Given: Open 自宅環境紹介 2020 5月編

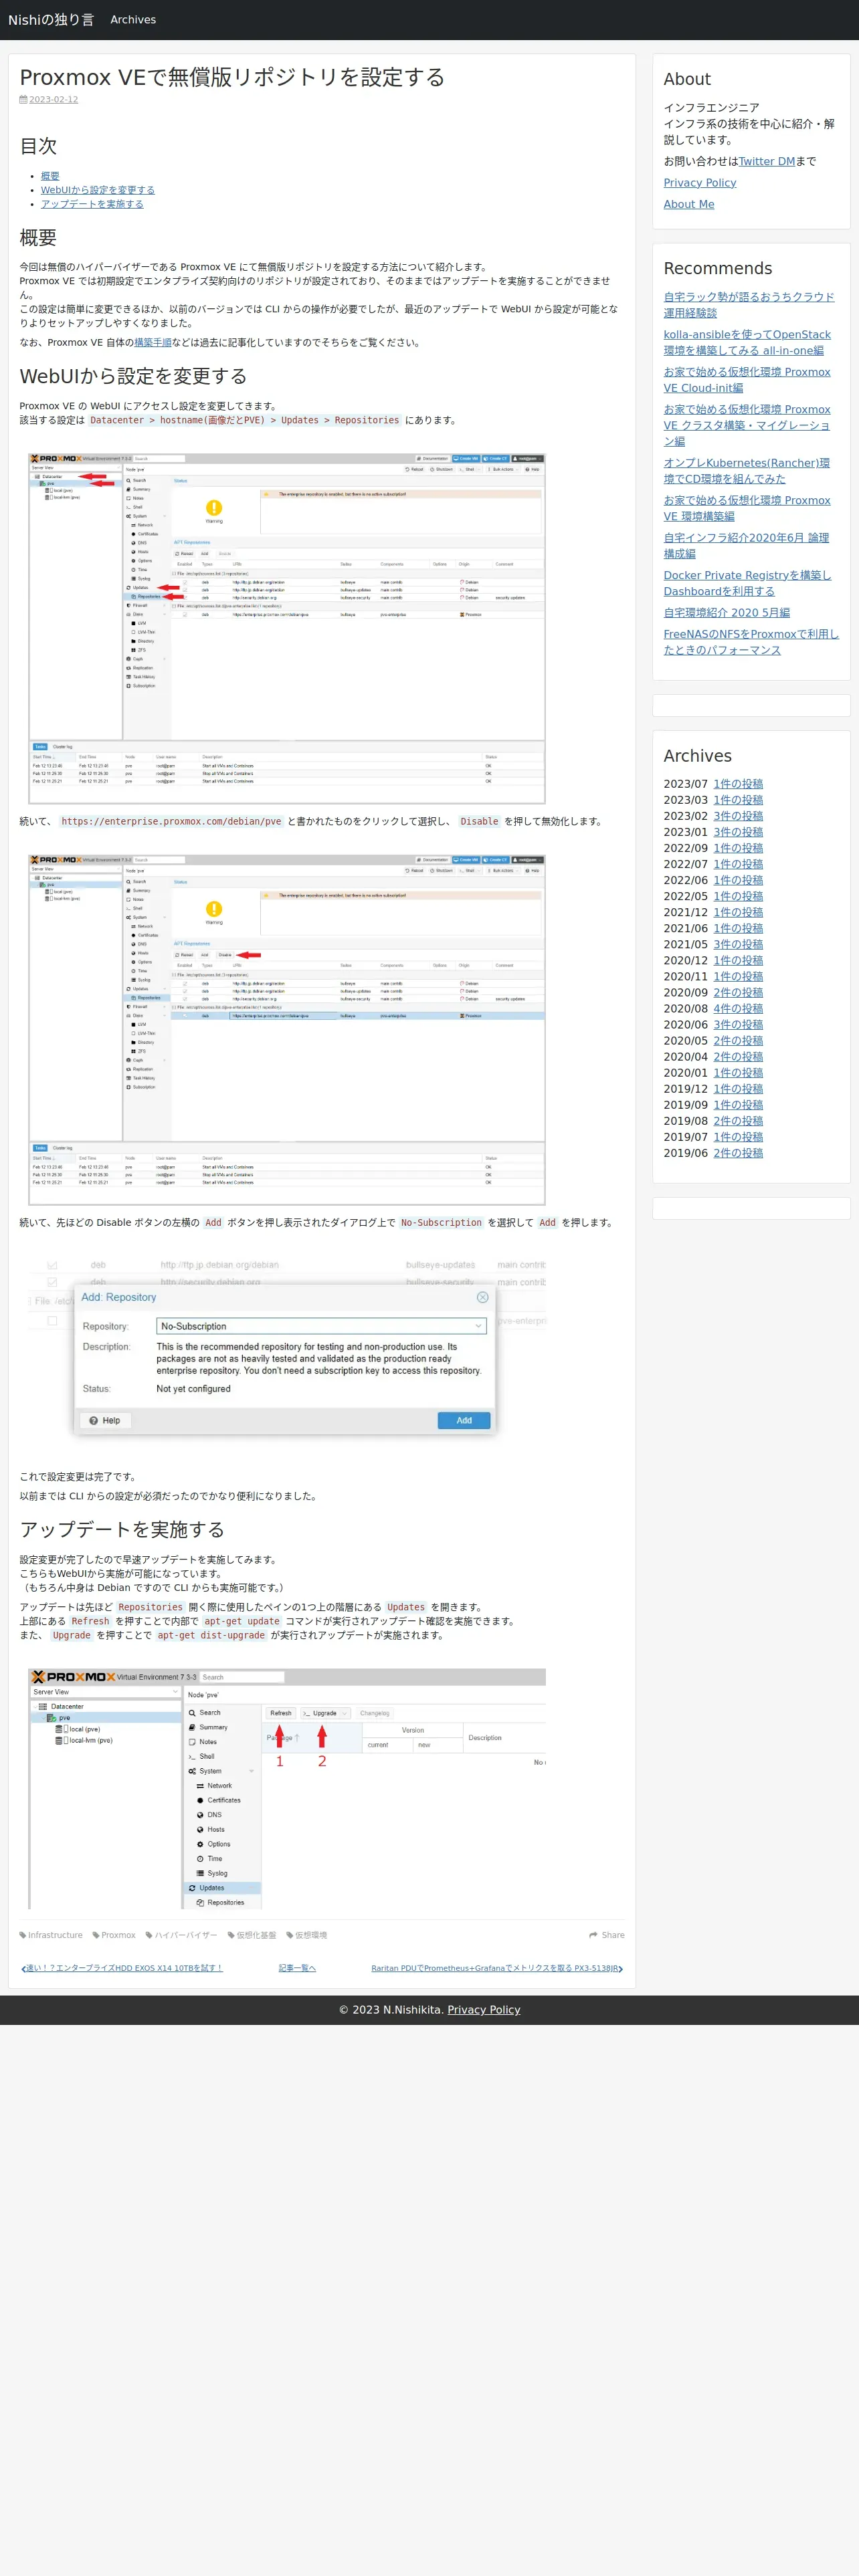Looking at the screenshot, I should click(x=727, y=613).
